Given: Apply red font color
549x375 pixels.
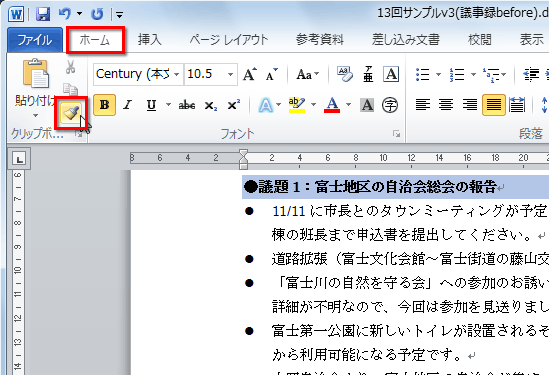Looking at the screenshot, I should [332, 105].
